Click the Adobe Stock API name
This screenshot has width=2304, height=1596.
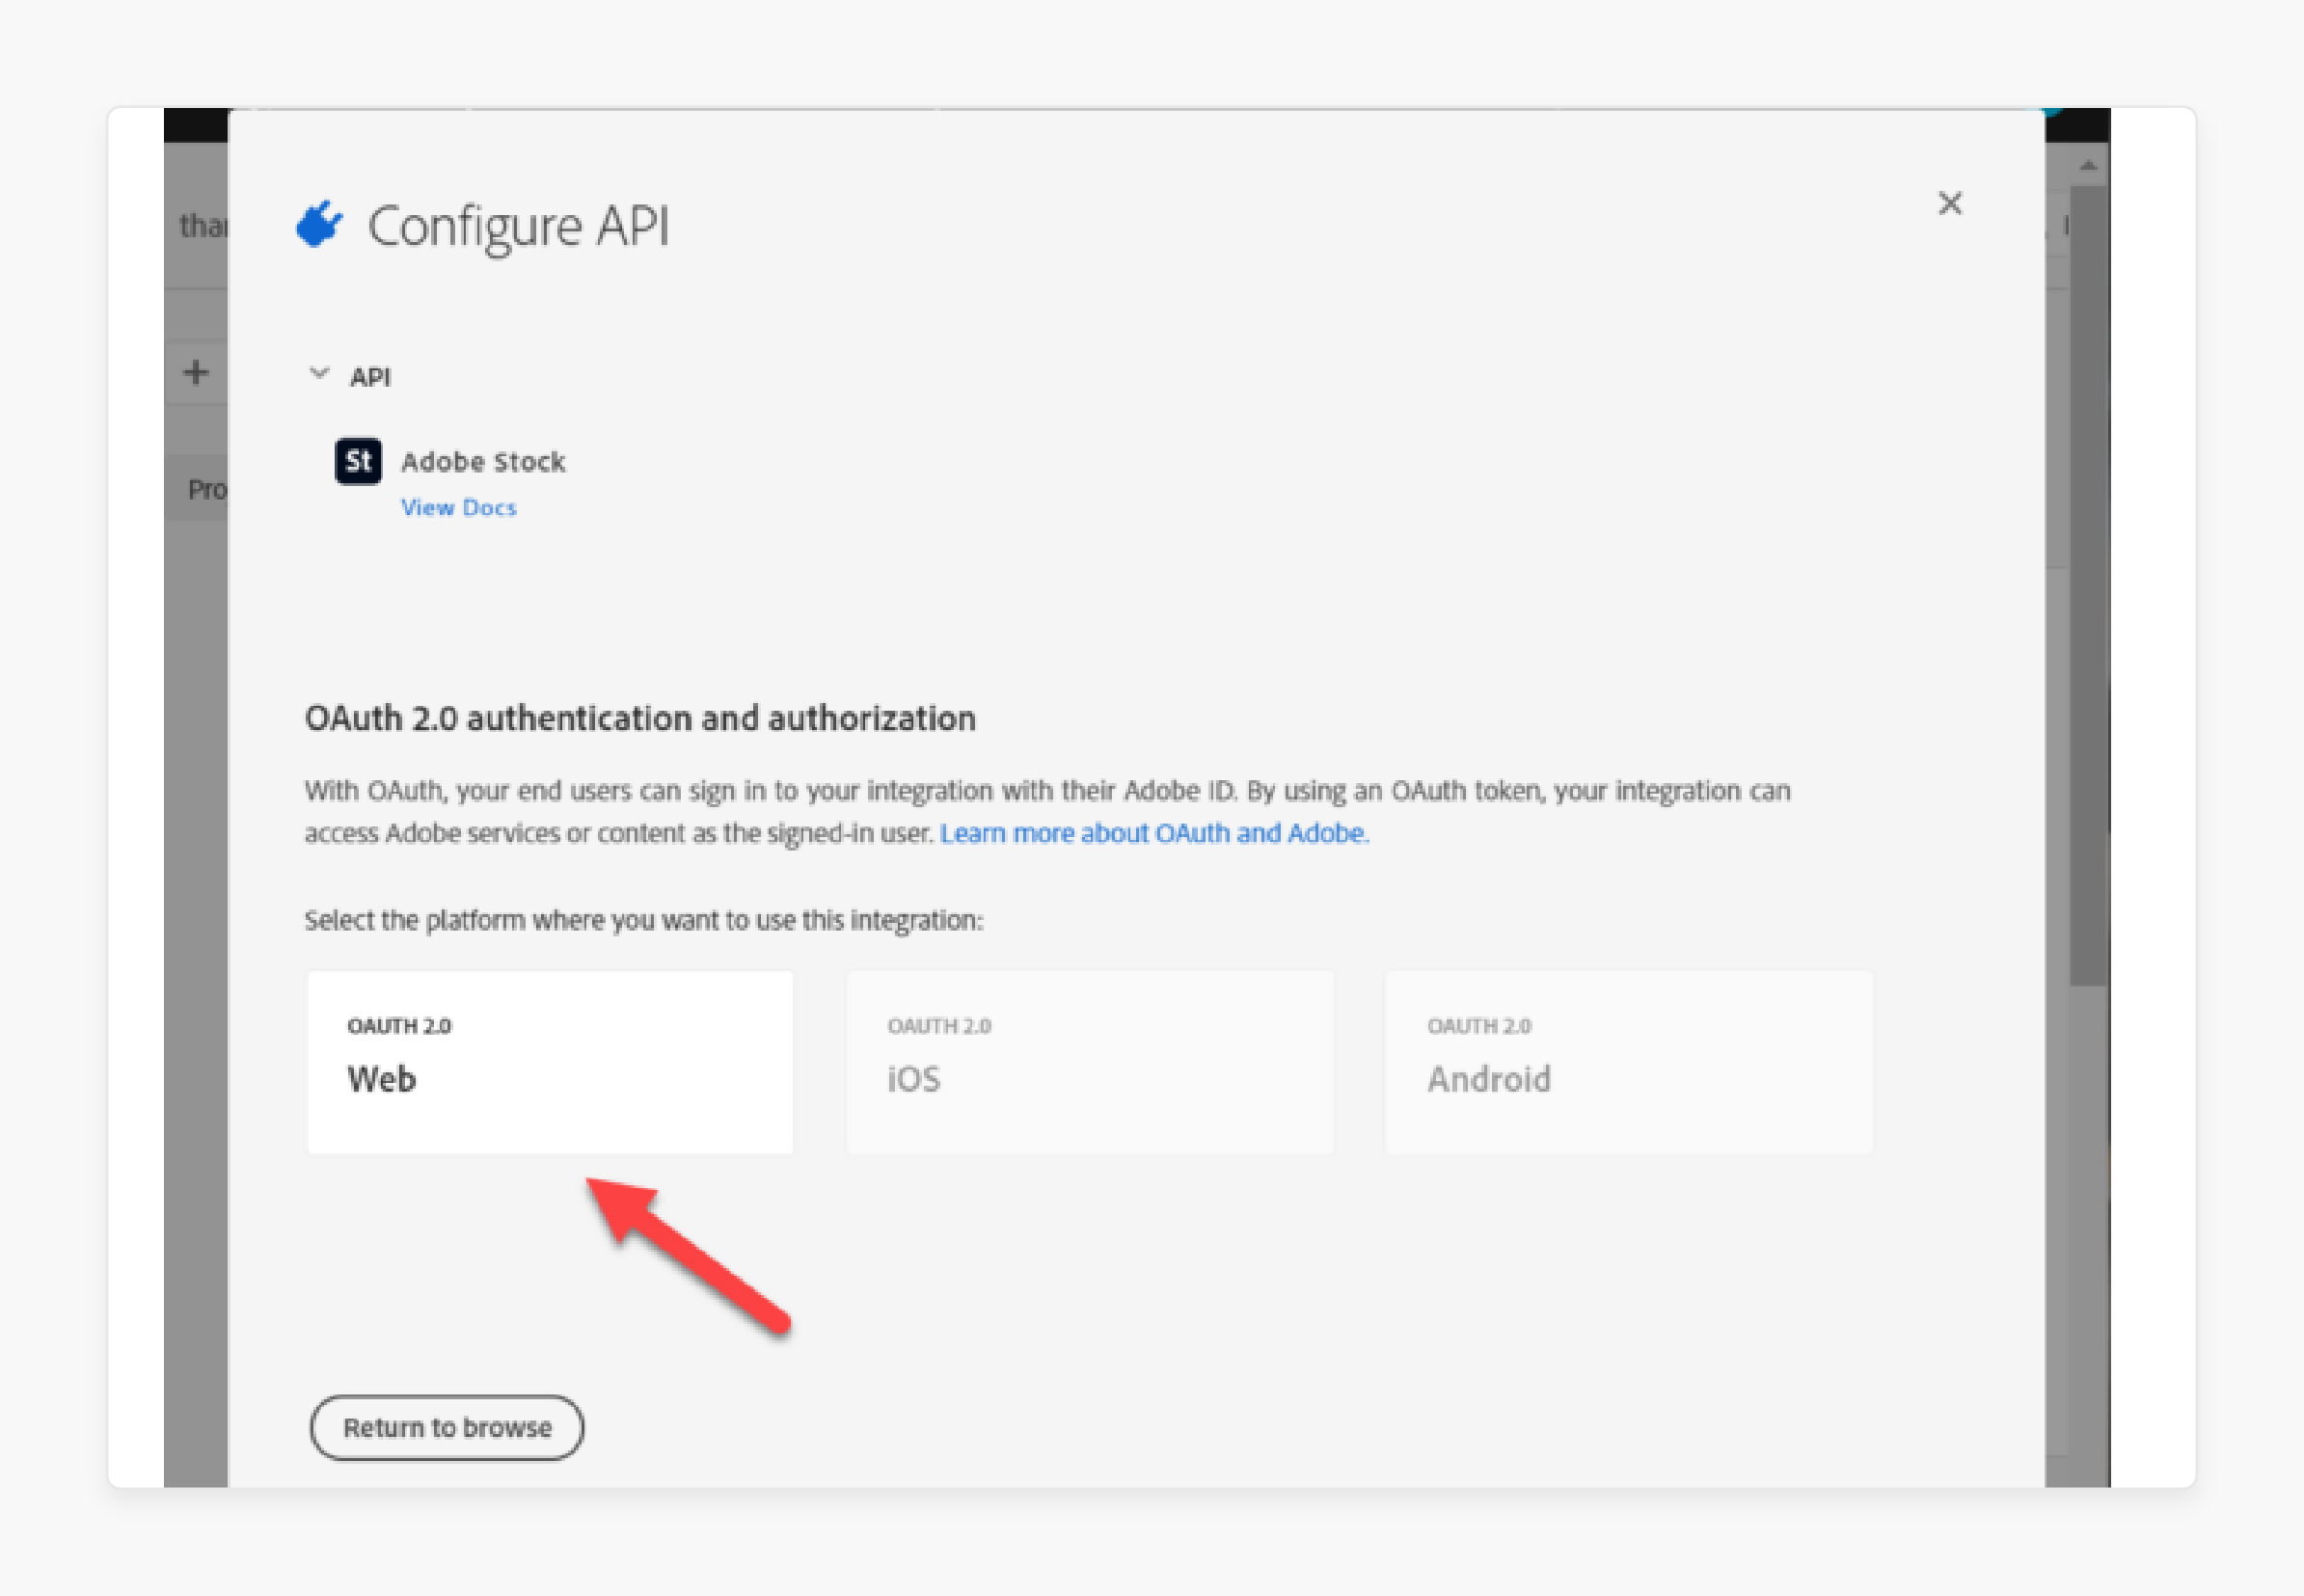click(483, 462)
